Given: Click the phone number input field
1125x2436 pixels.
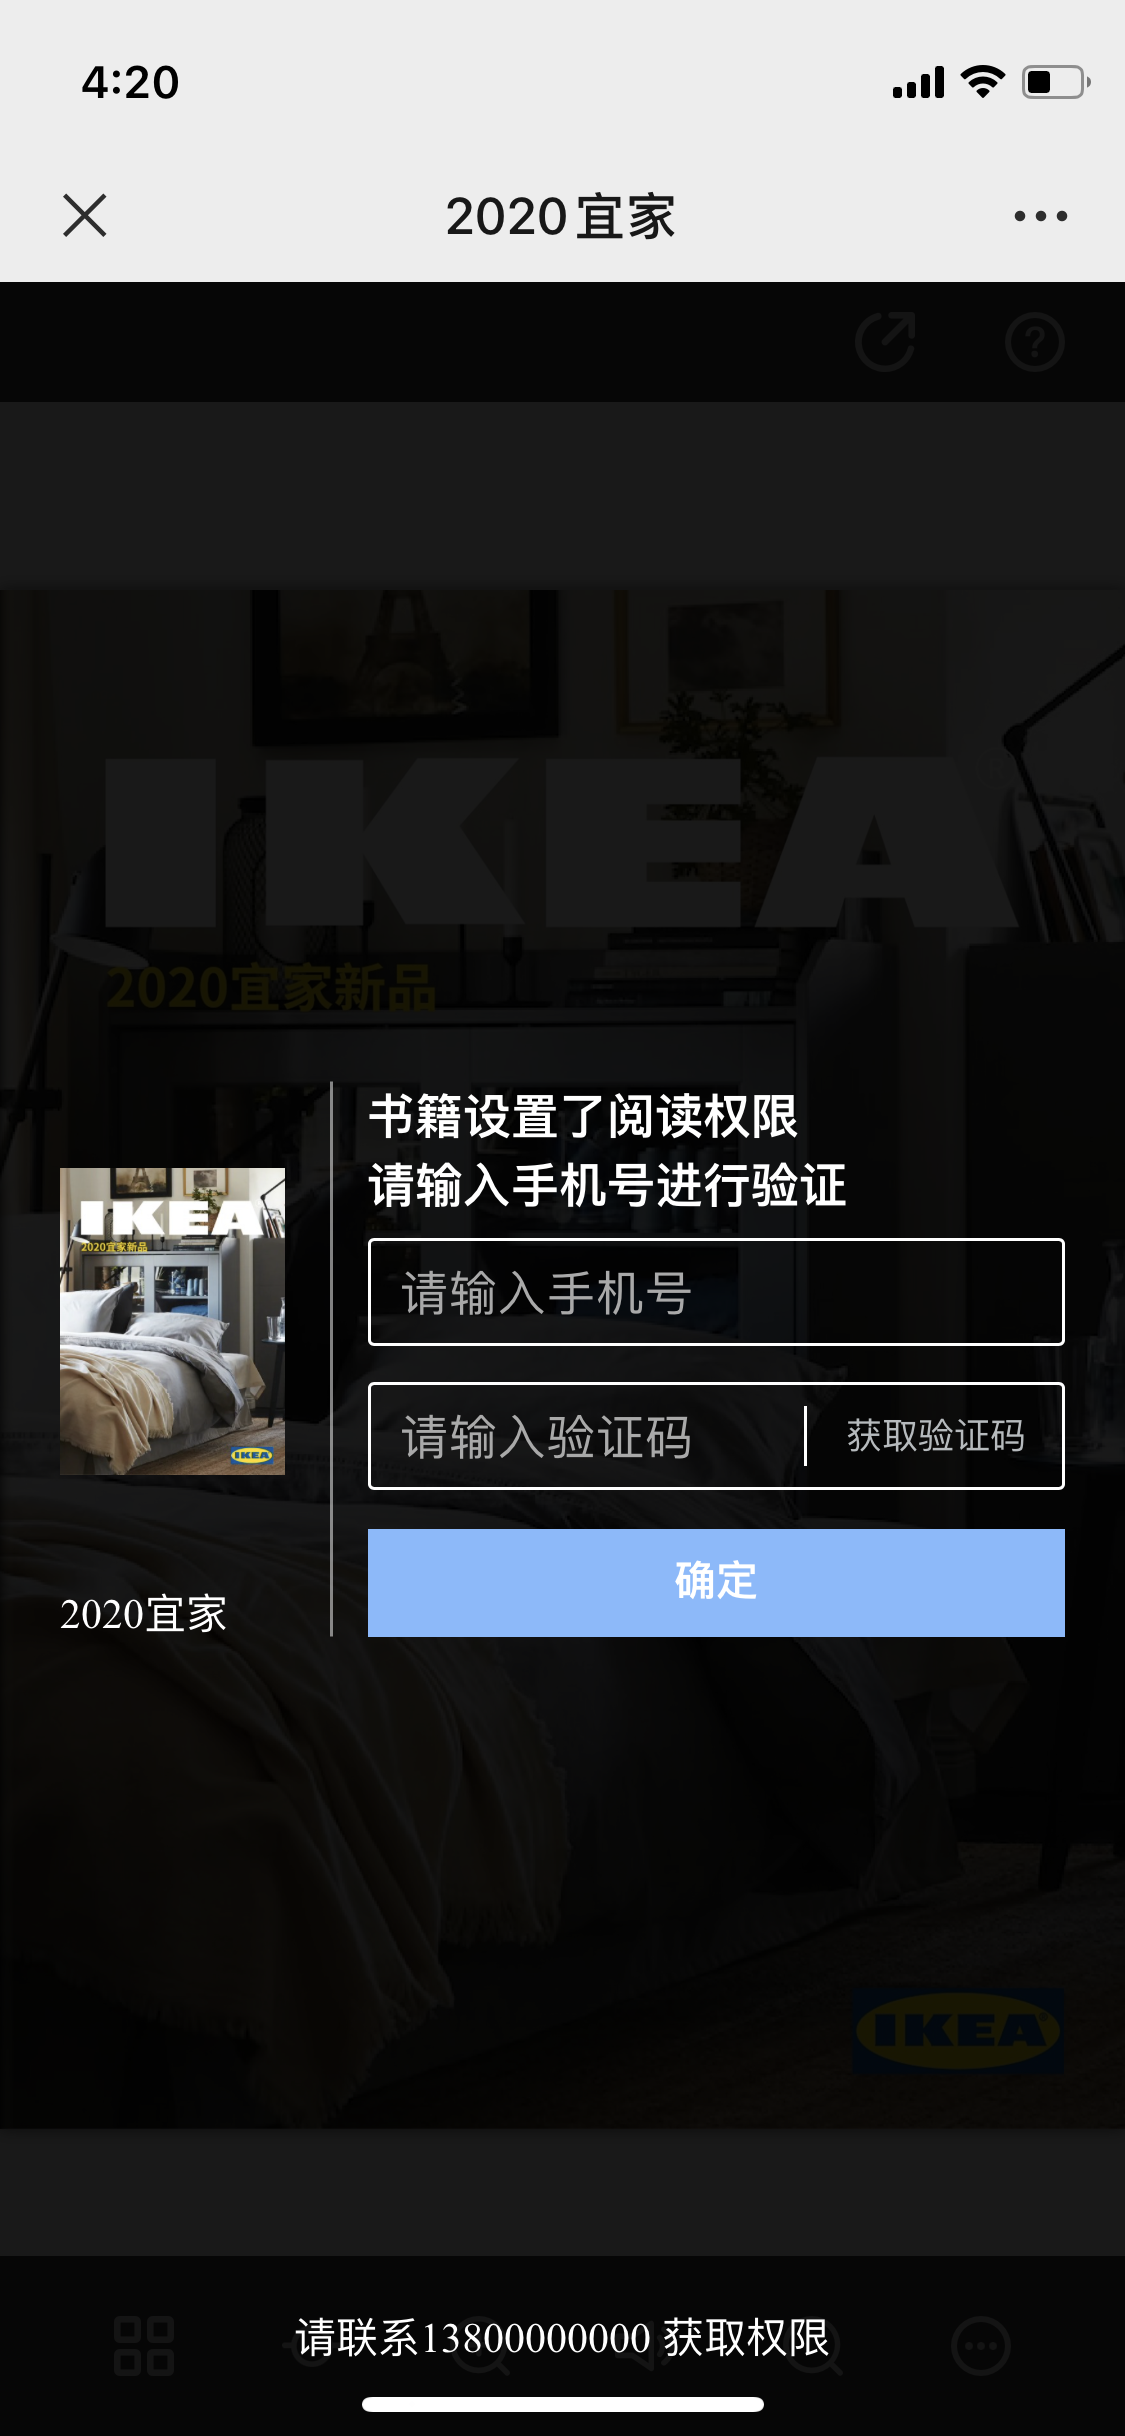Looking at the screenshot, I should 716,1292.
